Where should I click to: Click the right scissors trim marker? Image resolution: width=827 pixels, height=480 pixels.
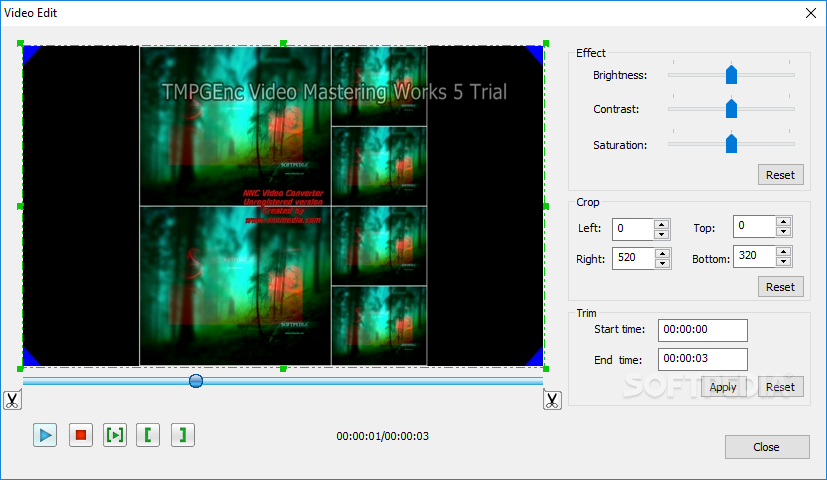coord(552,400)
